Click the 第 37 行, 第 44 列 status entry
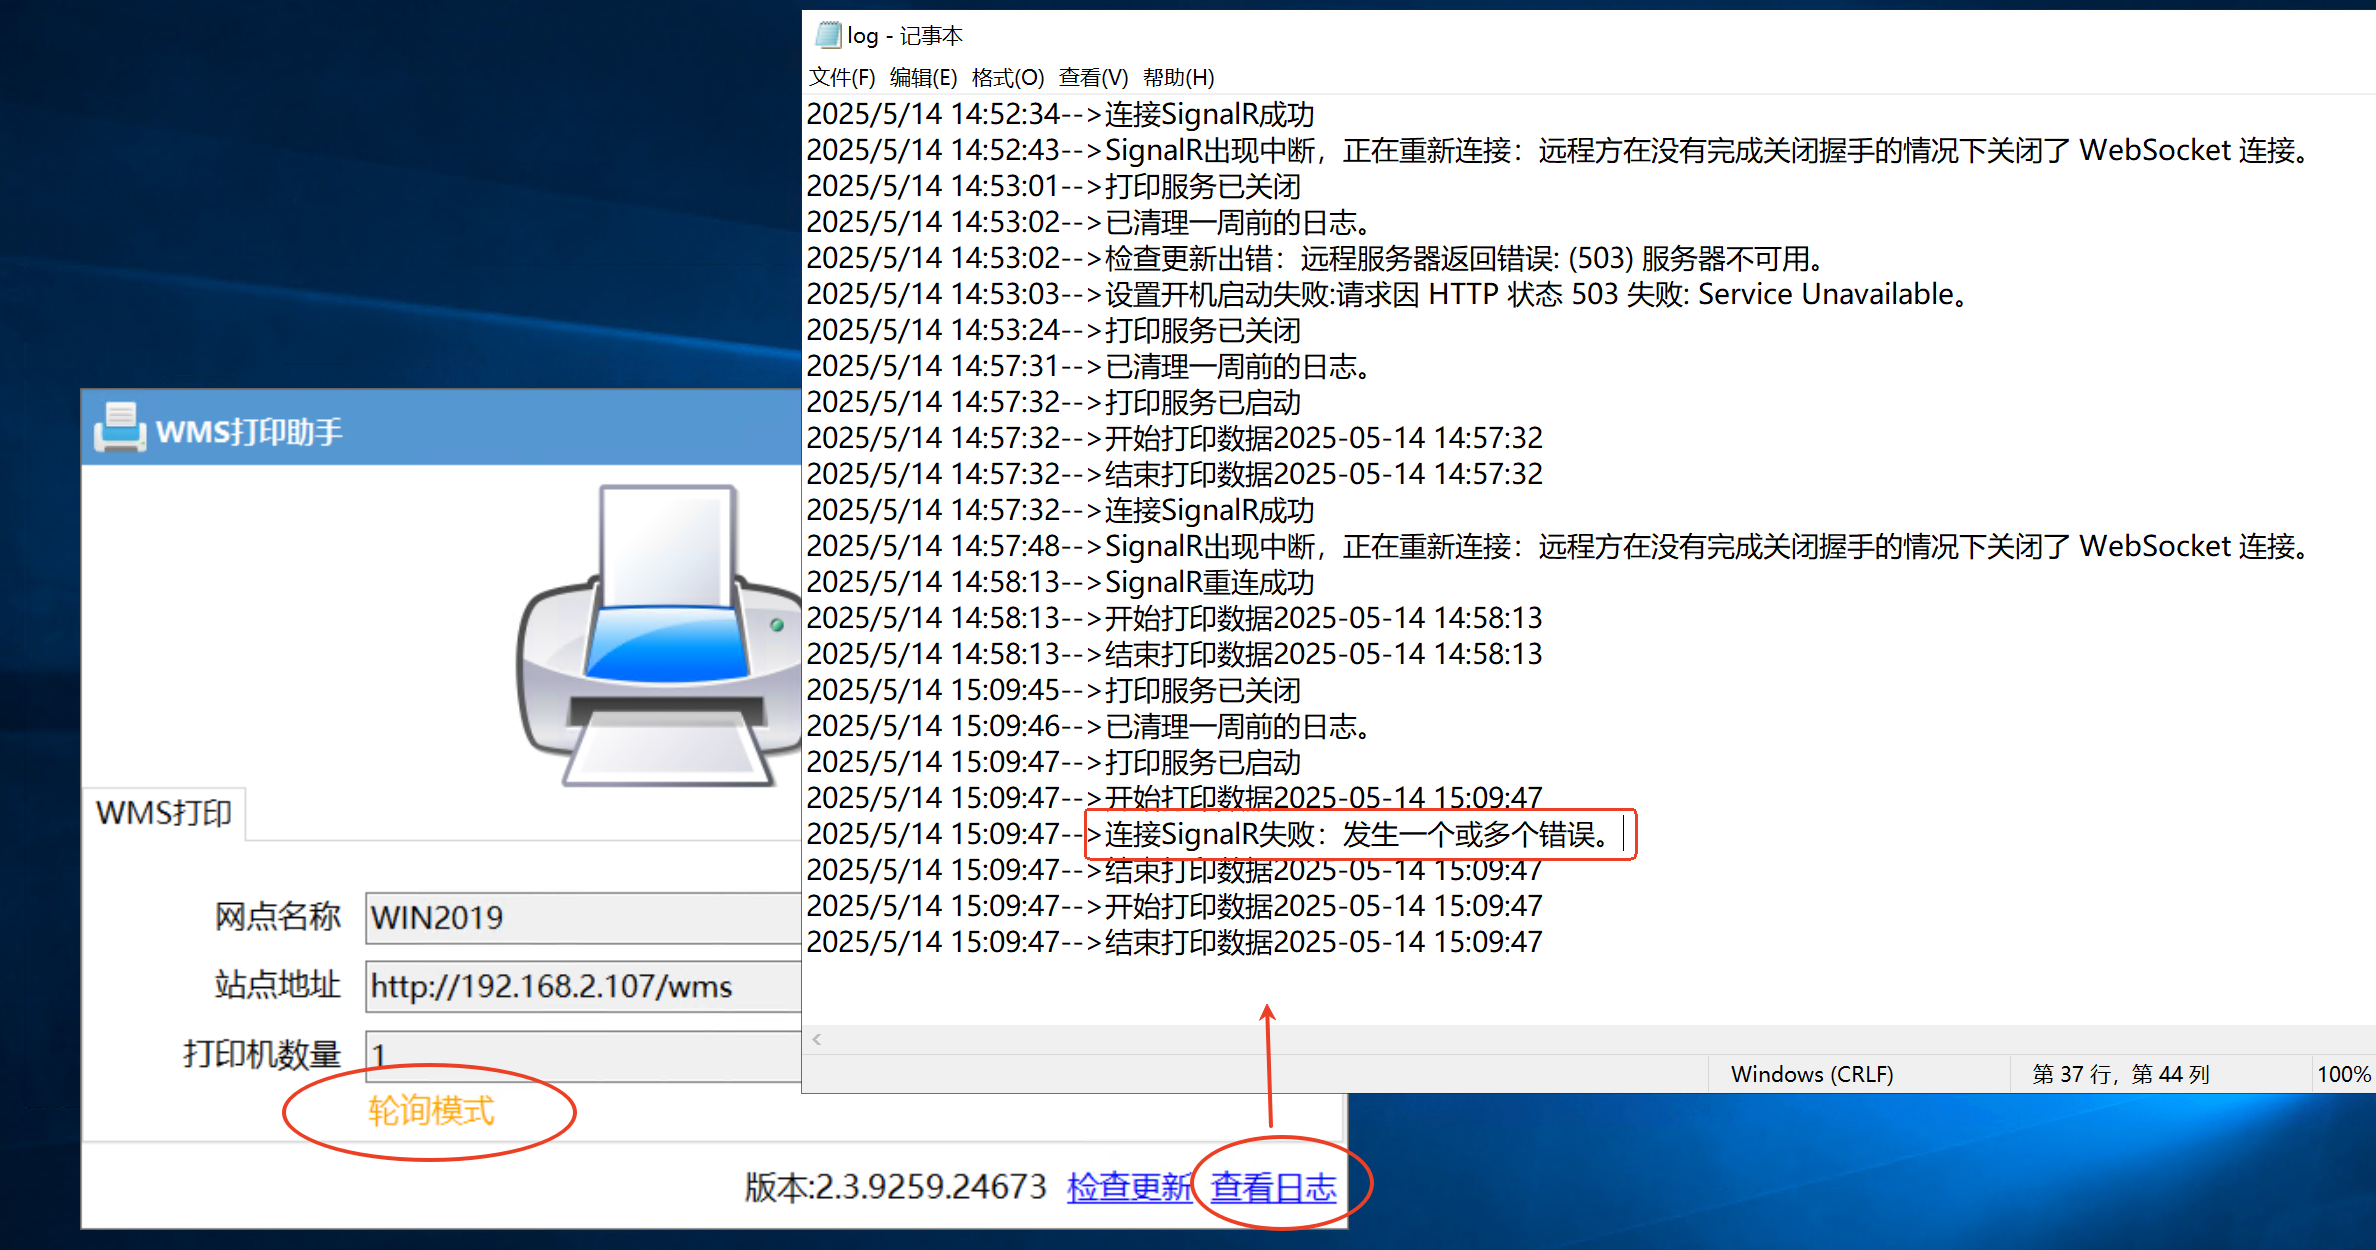This screenshot has height=1250, width=2376. tap(2120, 1074)
